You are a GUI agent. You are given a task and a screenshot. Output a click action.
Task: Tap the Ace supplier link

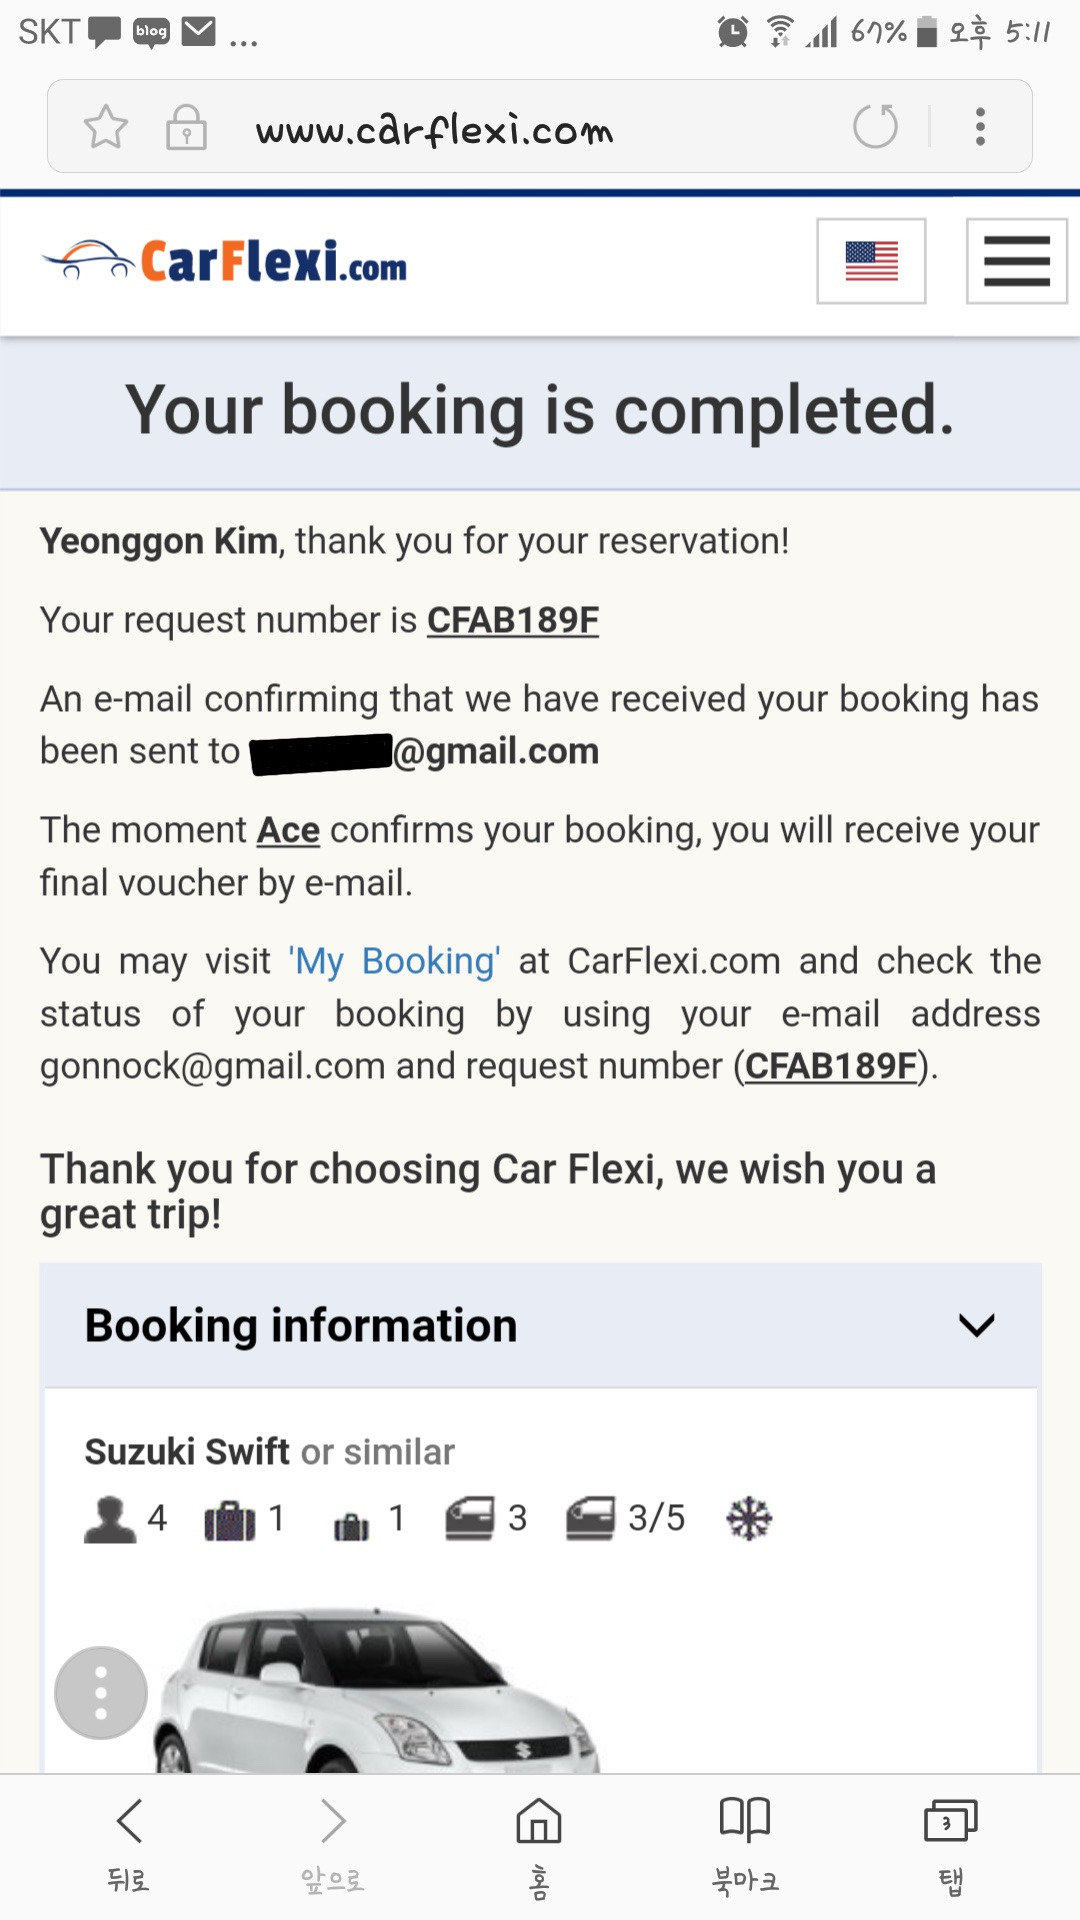point(288,830)
